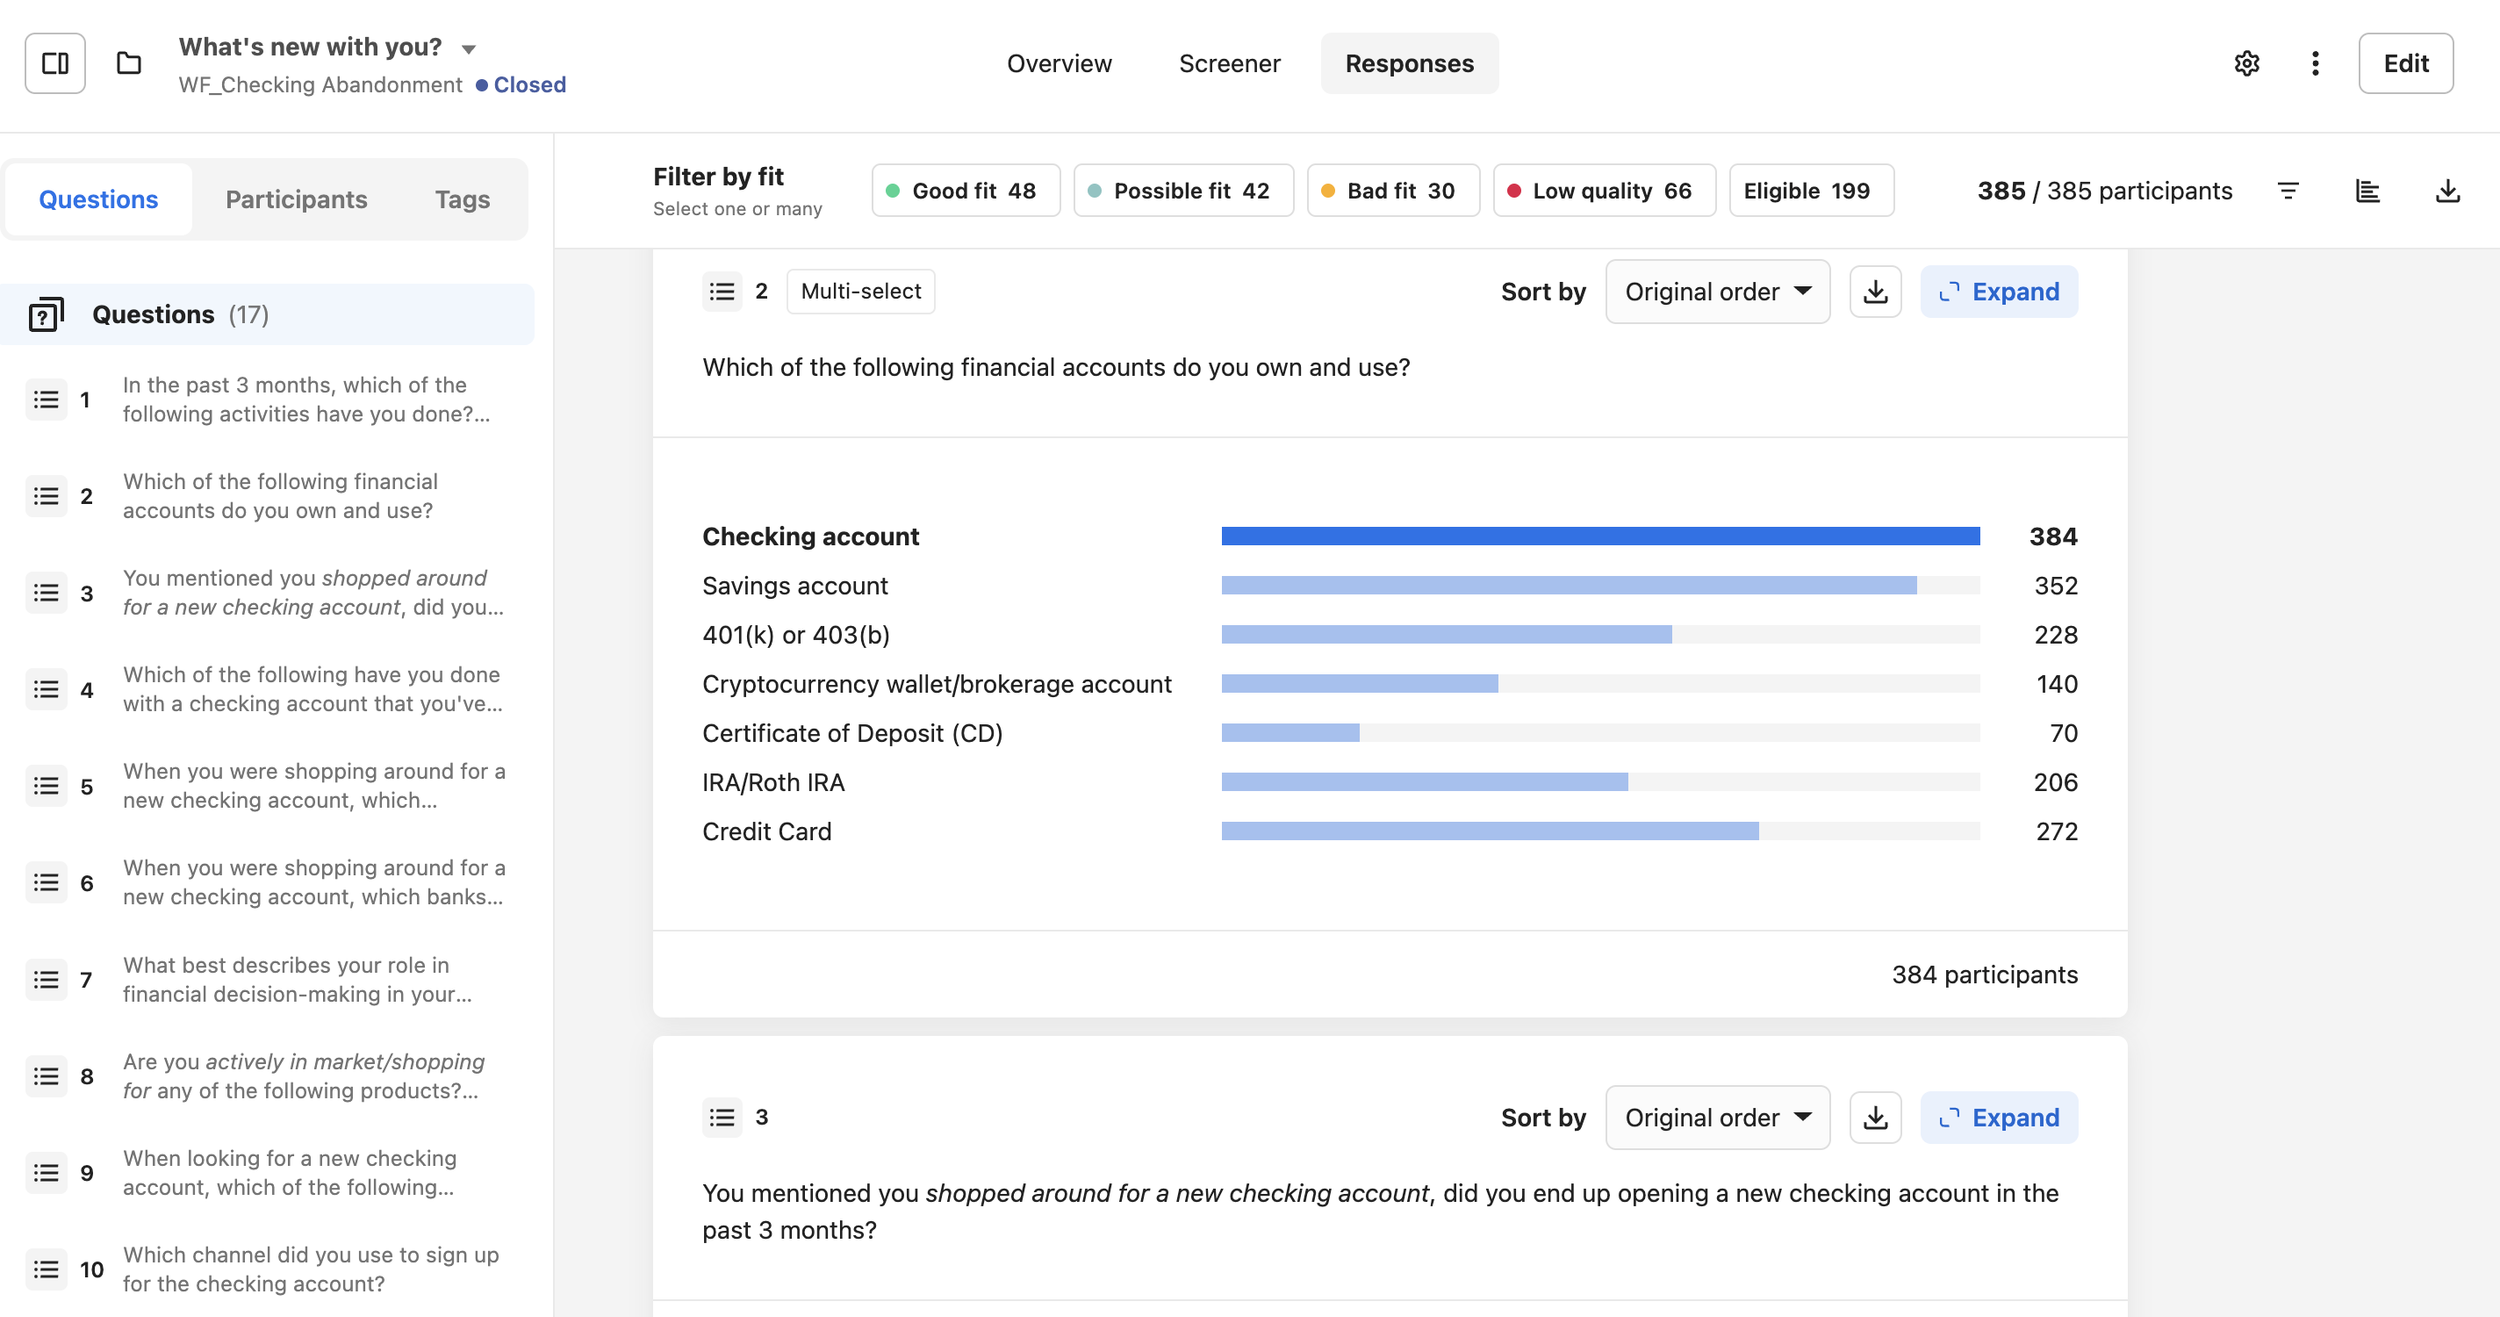This screenshot has height=1317, width=2500.
Task: Download question 2 results icon
Action: (x=1875, y=291)
